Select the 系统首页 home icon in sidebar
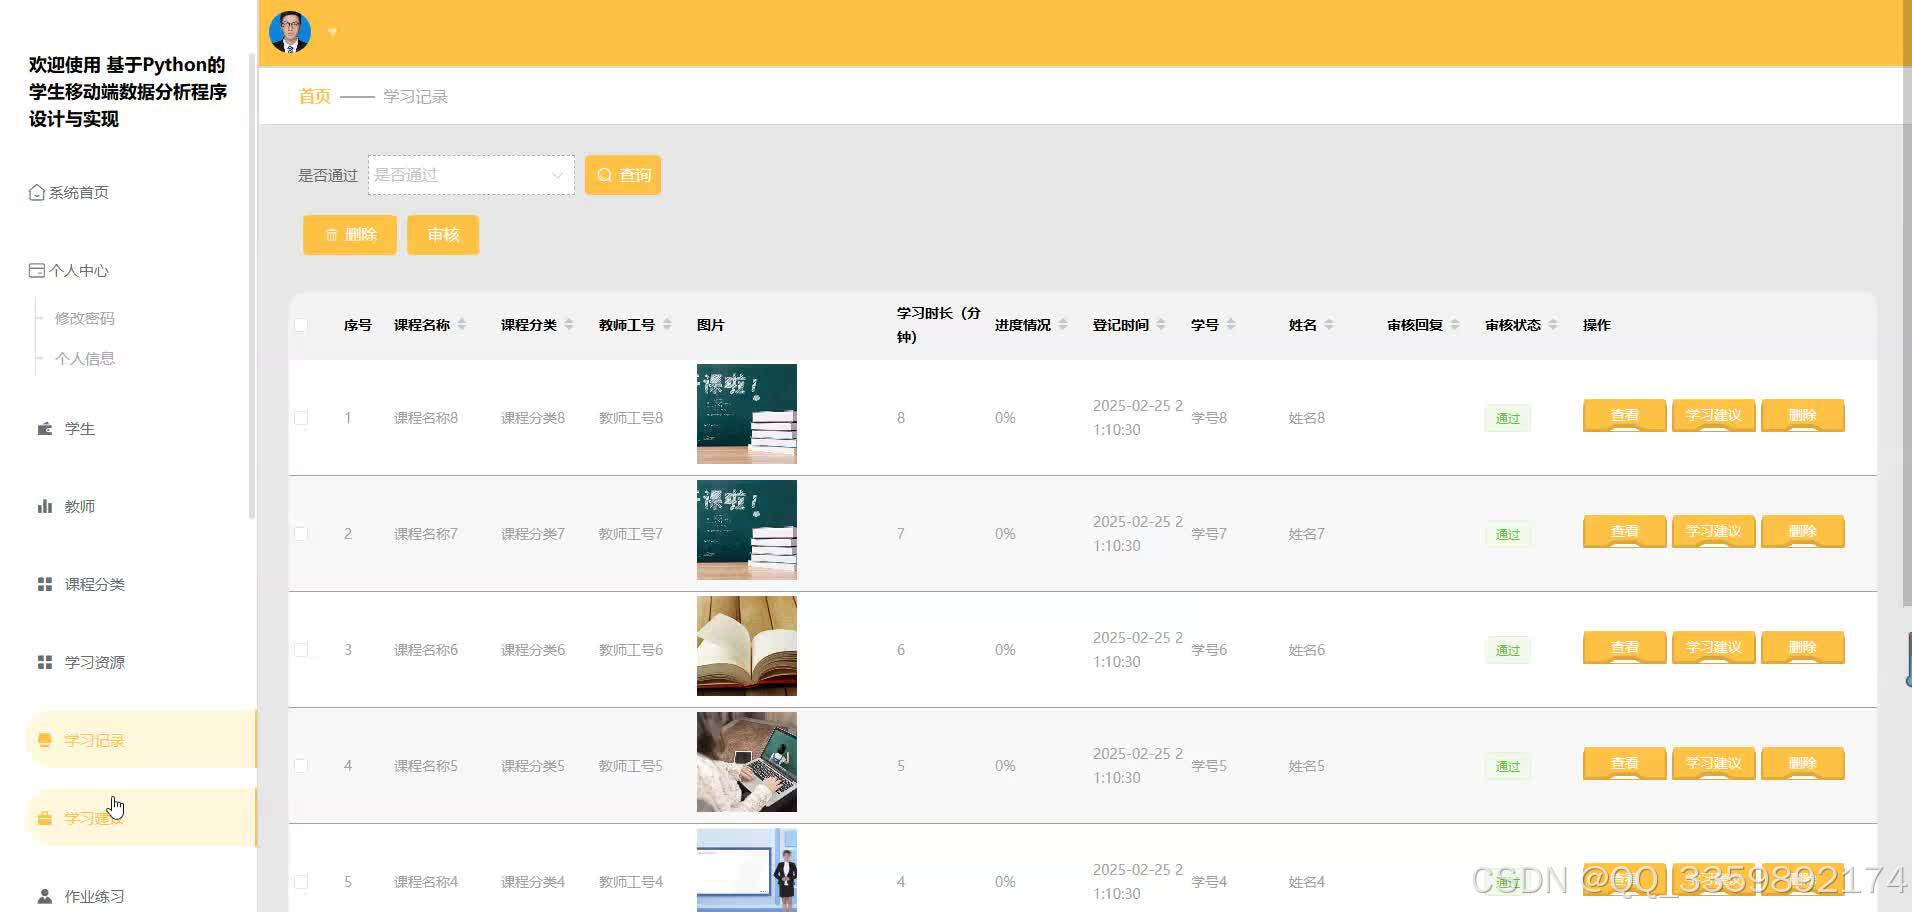Image resolution: width=1912 pixels, height=912 pixels. pyautogui.click(x=36, y=192)
